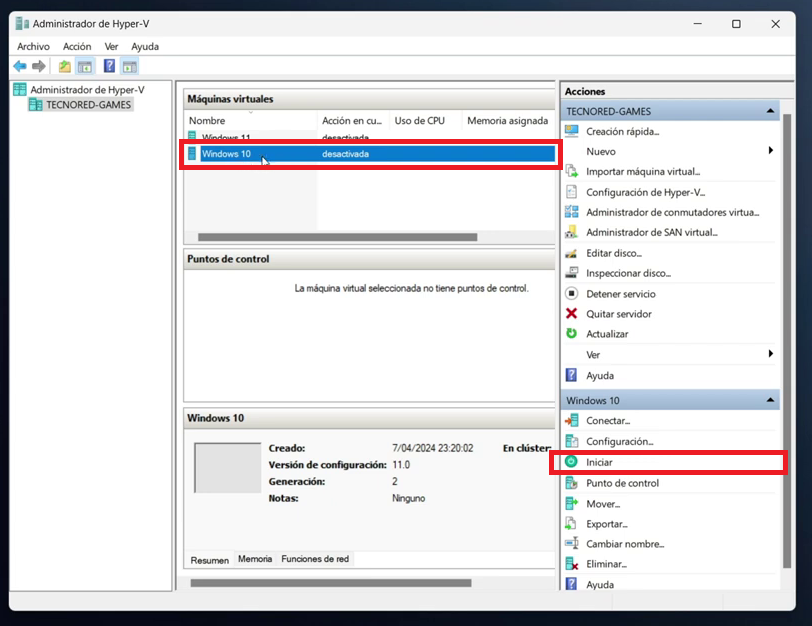
Task: Click the red X Quitar servidor icon
Action: click(572, 313)
